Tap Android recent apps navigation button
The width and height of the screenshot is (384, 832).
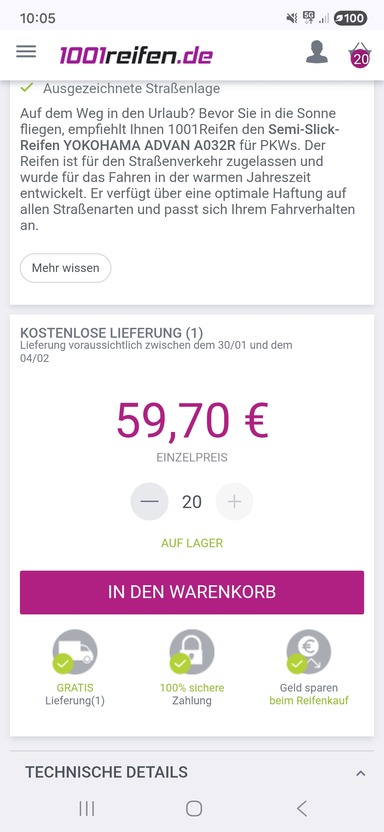[x=86, y=808]
